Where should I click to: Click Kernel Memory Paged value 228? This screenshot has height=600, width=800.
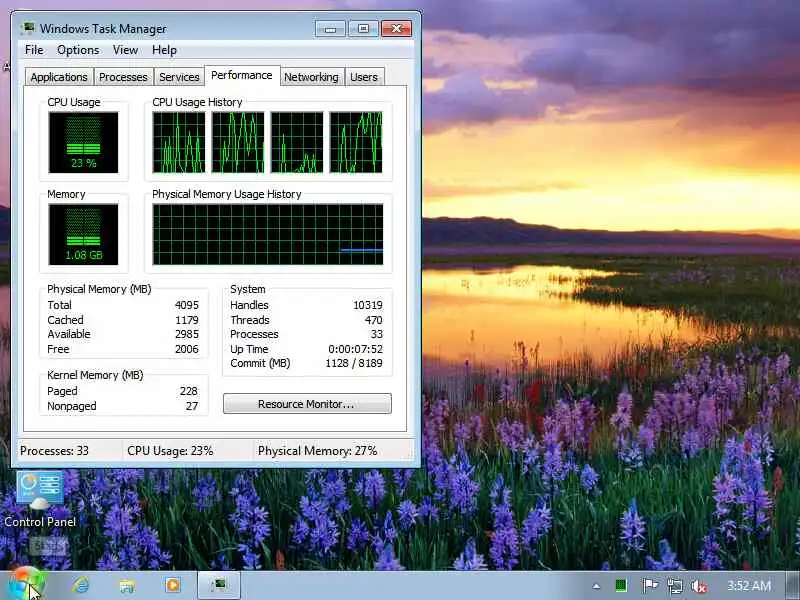click(189, 391)
